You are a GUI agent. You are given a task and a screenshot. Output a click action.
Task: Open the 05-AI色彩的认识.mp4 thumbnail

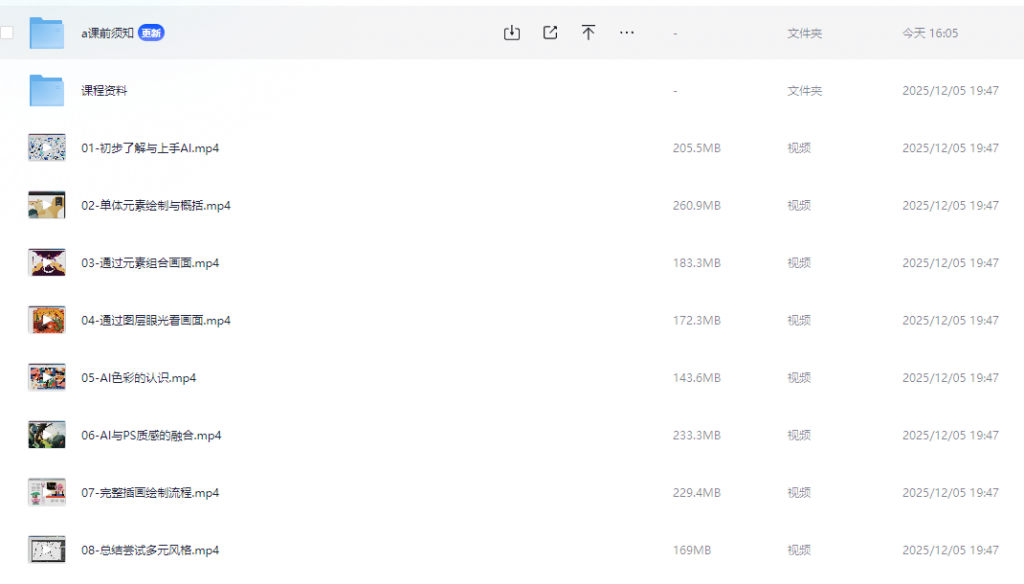[47, 378]
